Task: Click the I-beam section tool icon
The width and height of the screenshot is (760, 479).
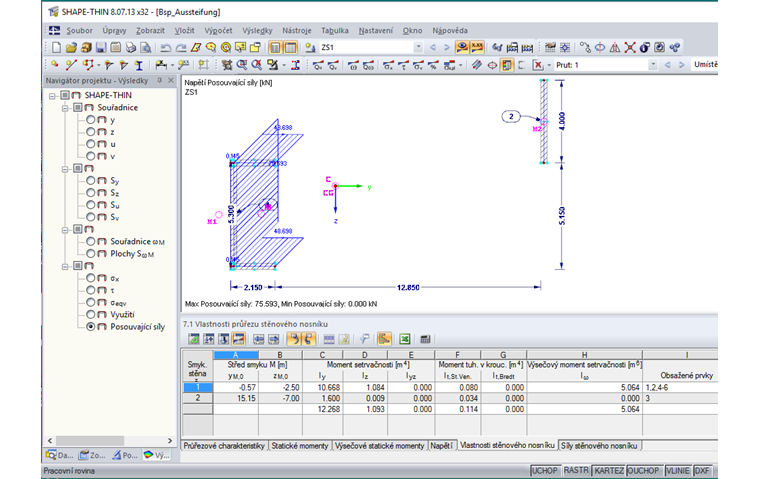Action: point(139,65)
